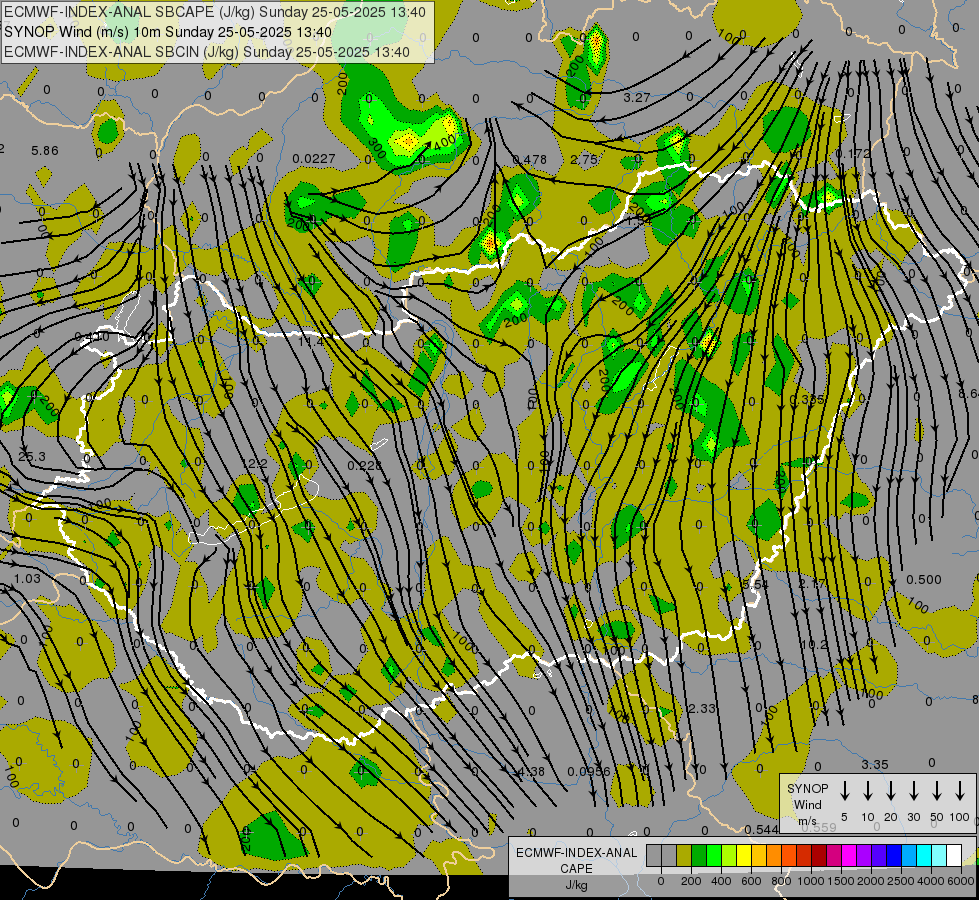
Task: Click the map value '3.27'
Action: coord(637,97)
